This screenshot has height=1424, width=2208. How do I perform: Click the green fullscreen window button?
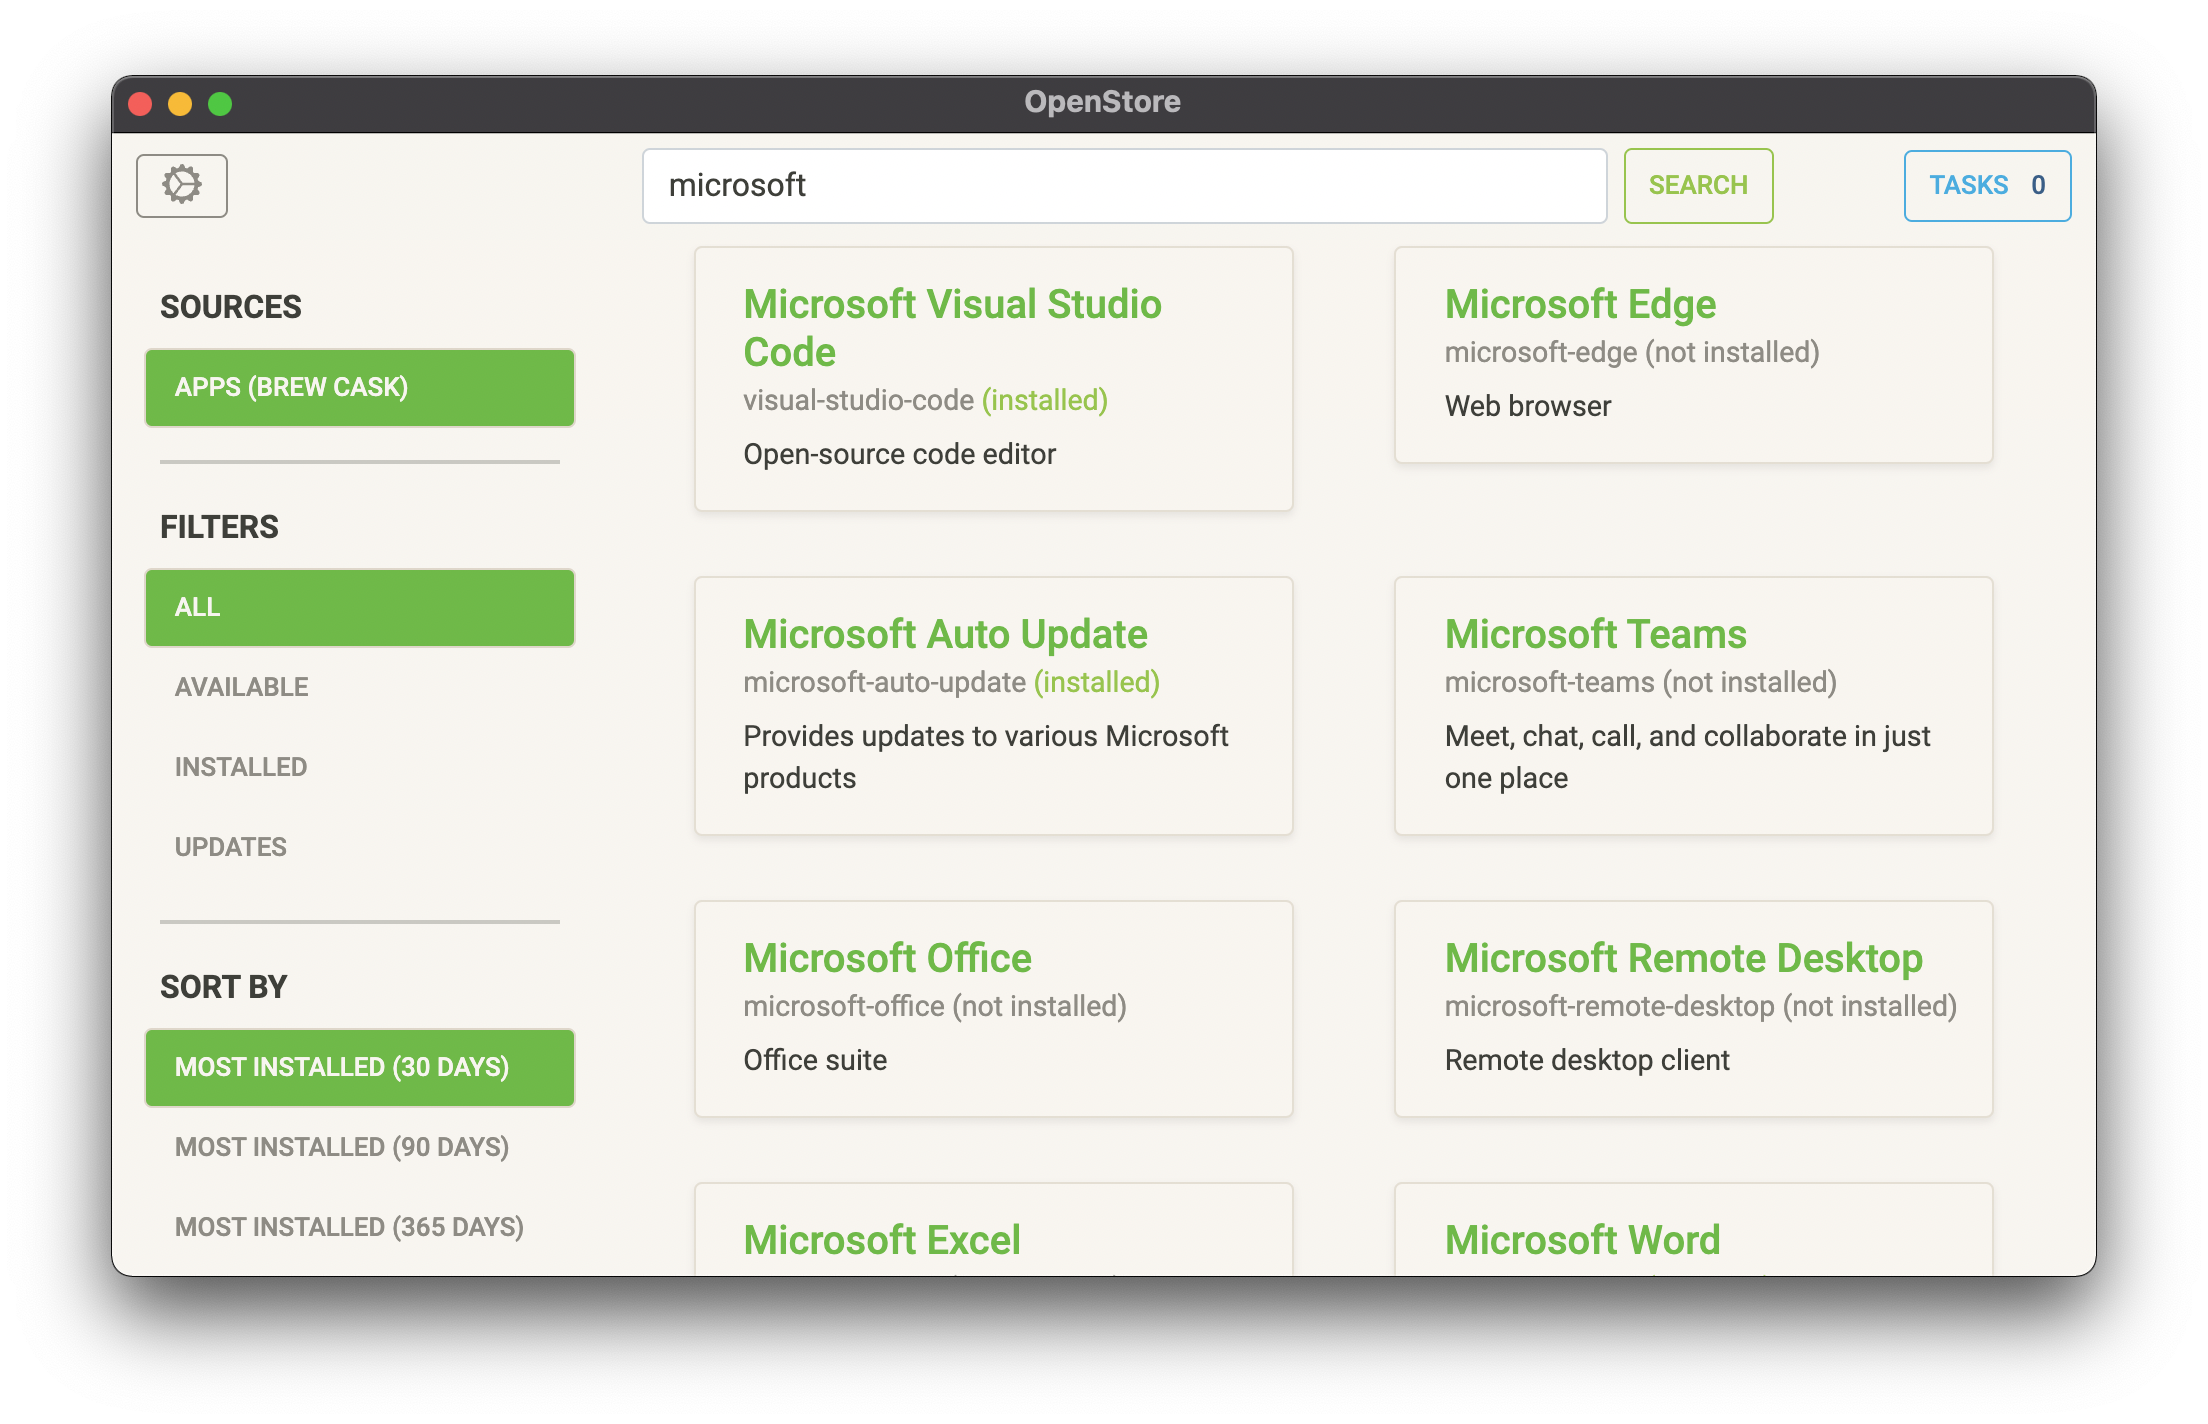pyautogui.click(x=220, y=104)
